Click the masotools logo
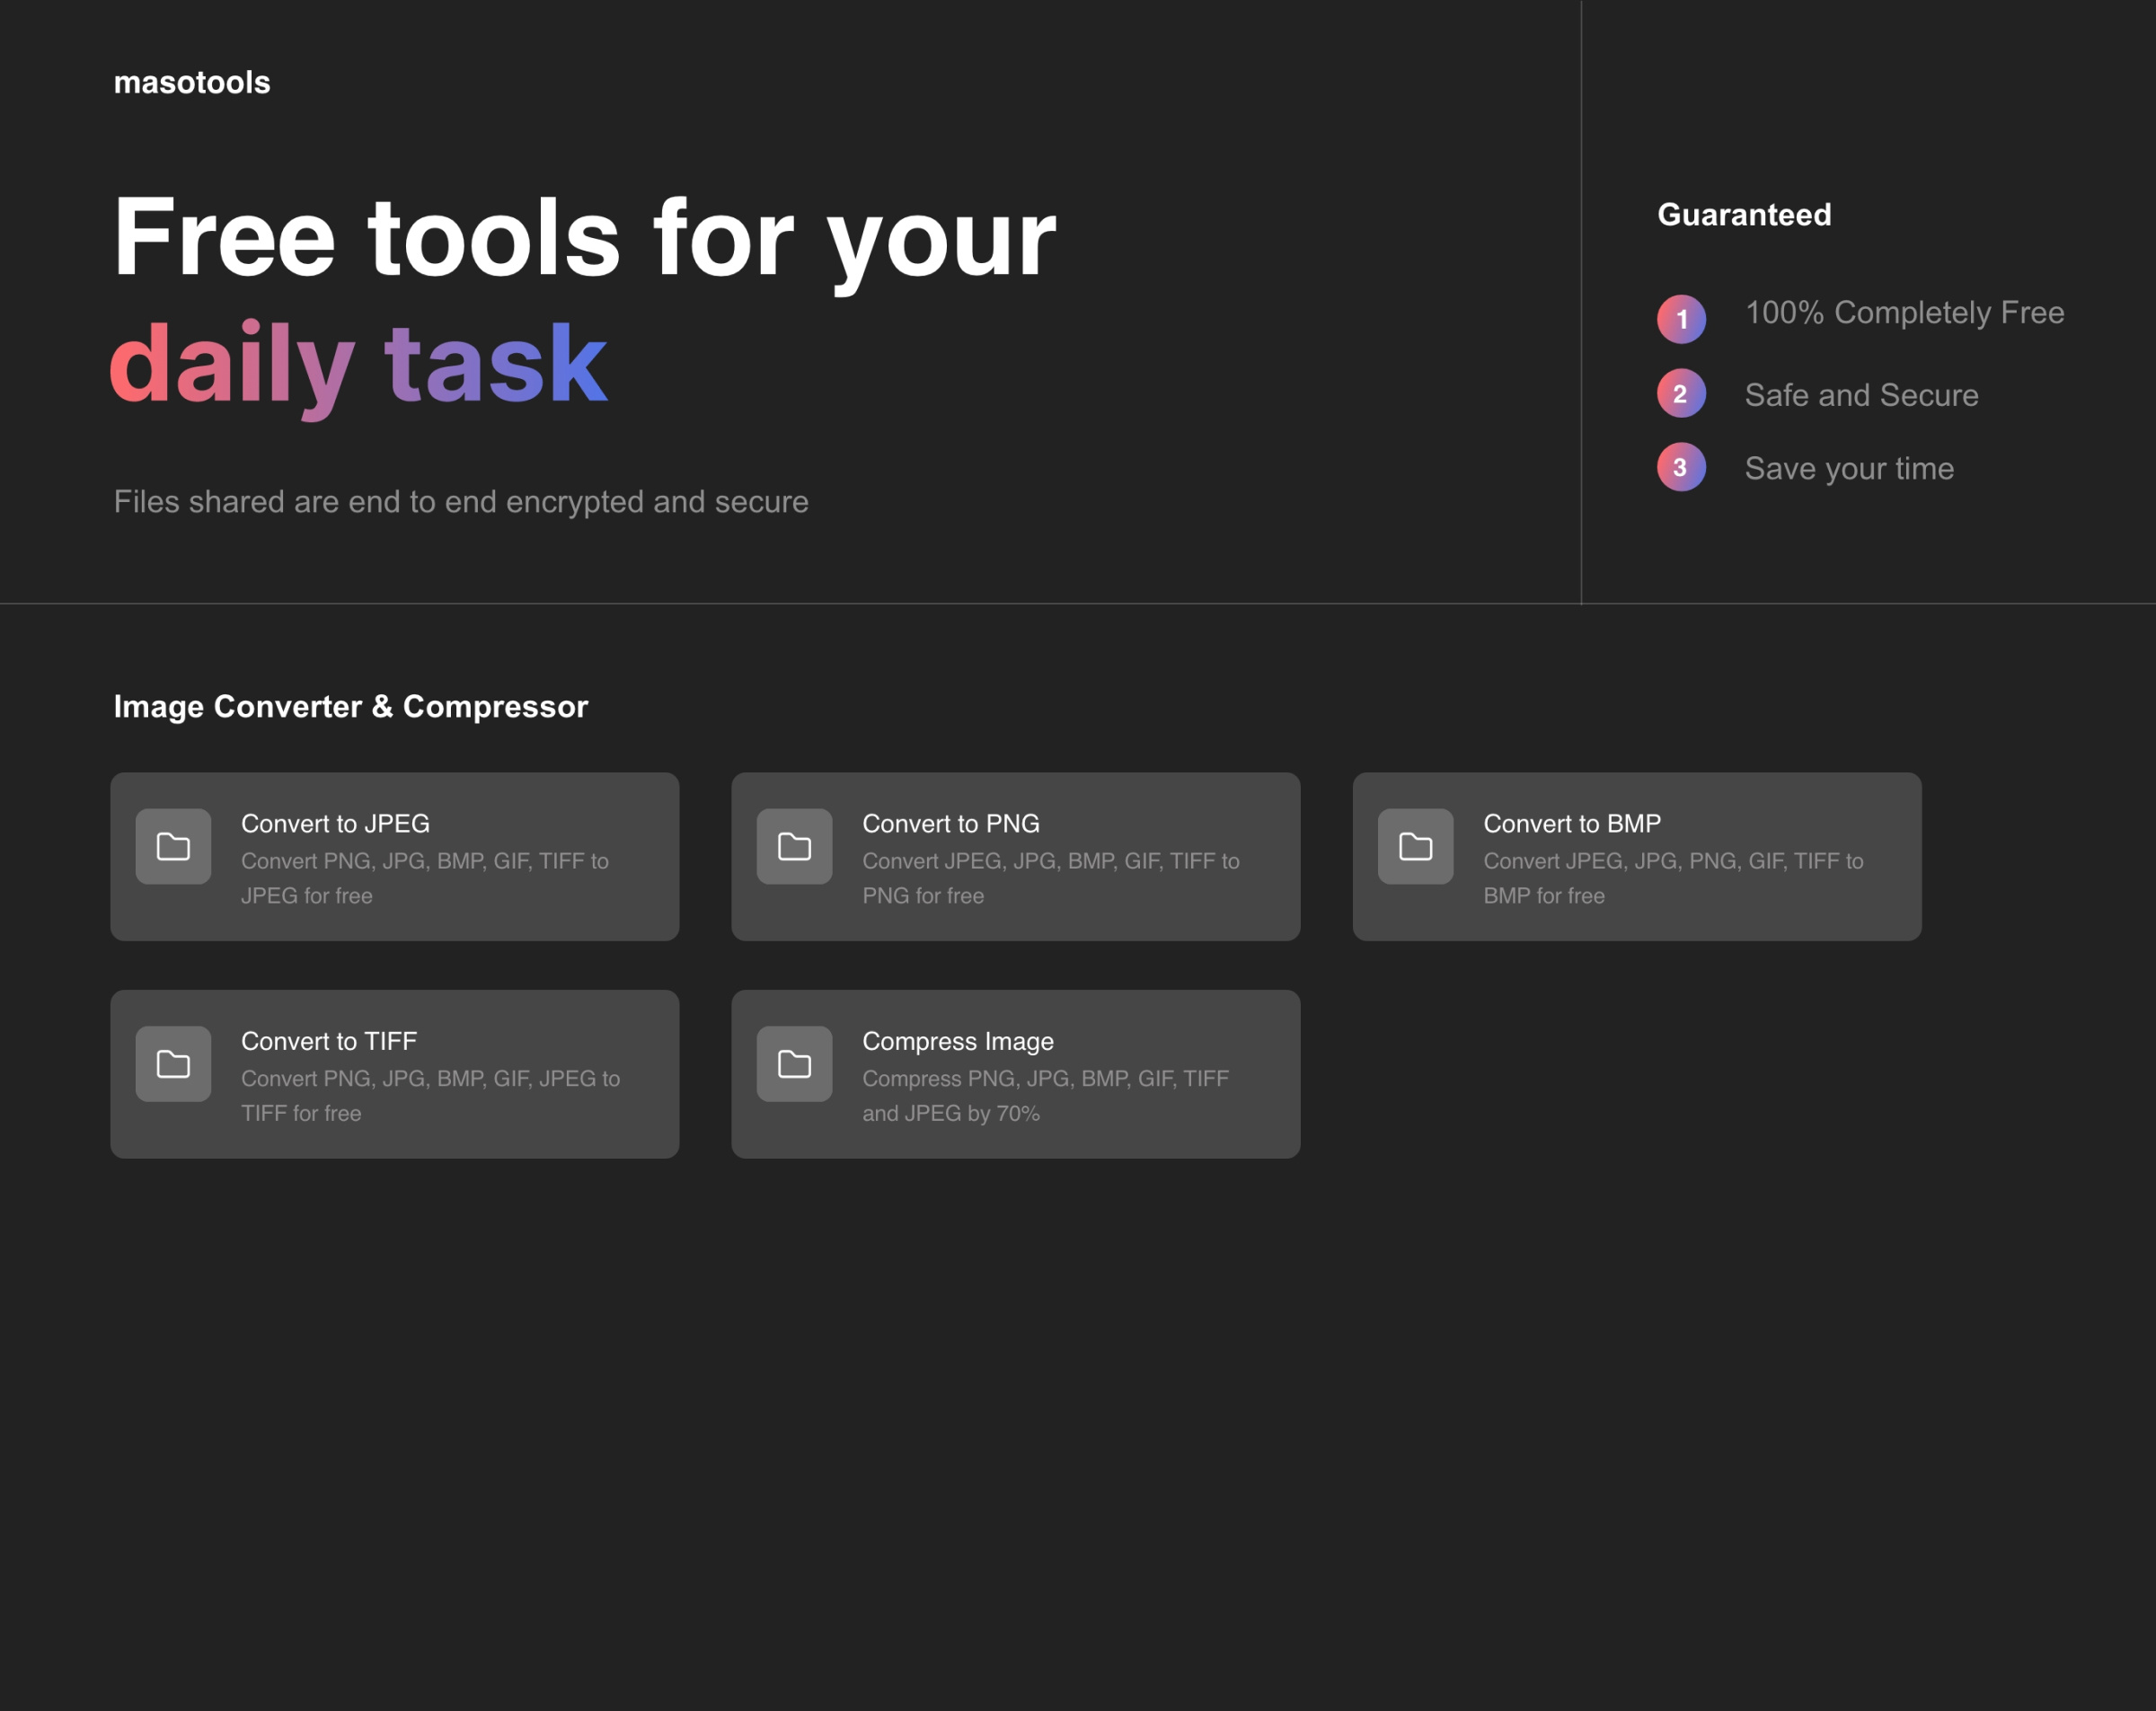The height and width of the screenshot is (1711, 2156). point(192,82)
